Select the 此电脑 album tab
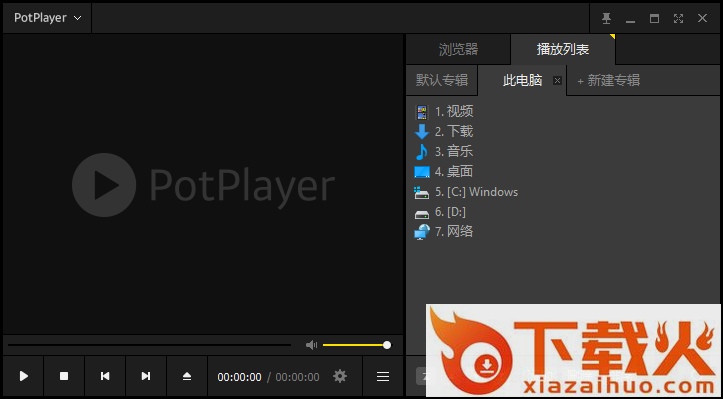Viewport: 723px width, 399px height. click(522, 81)
